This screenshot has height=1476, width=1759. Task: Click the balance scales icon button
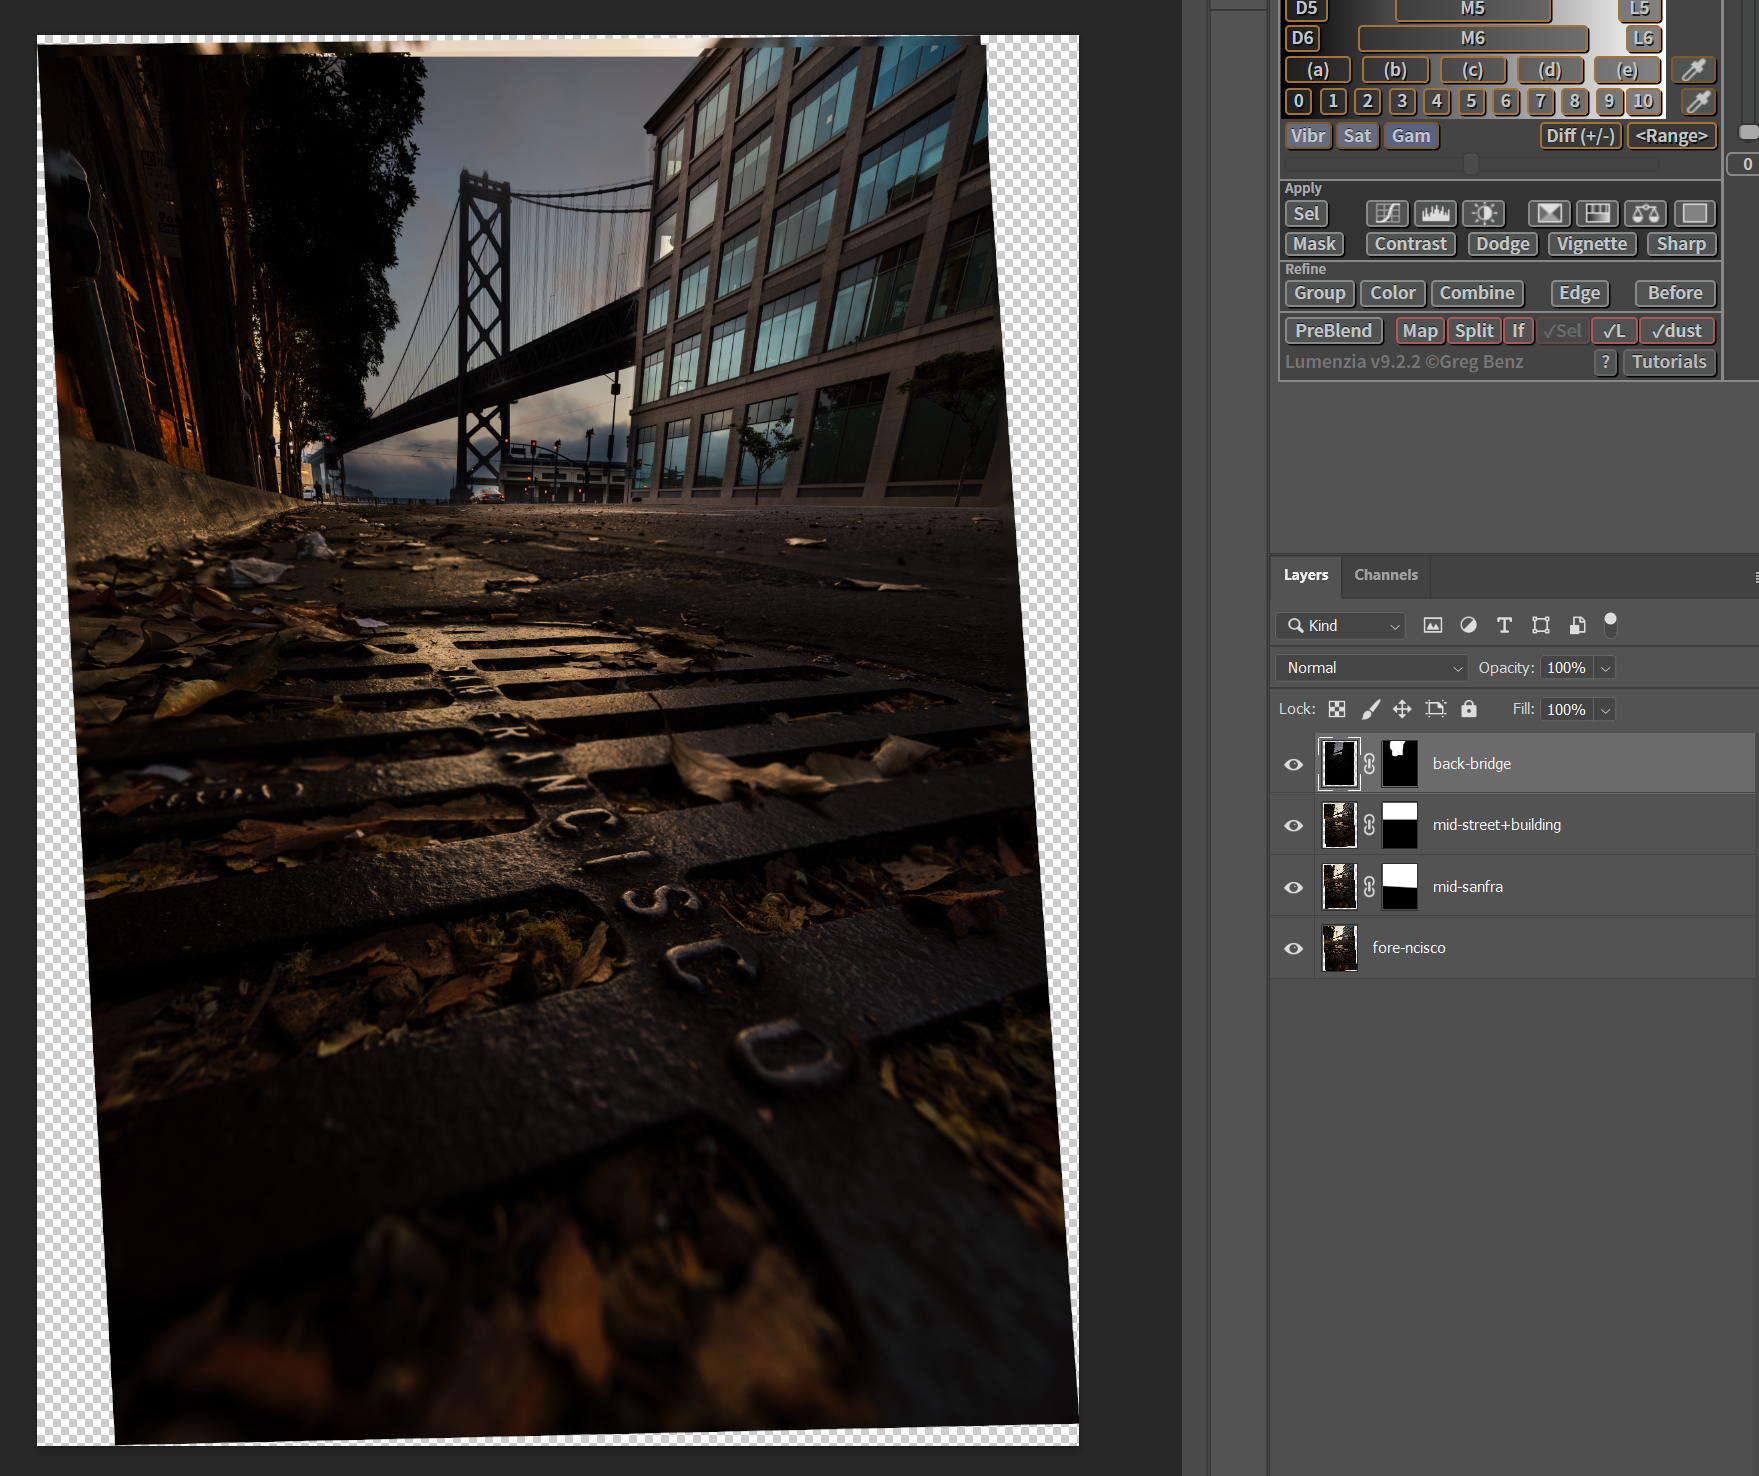pos(1645,213)
